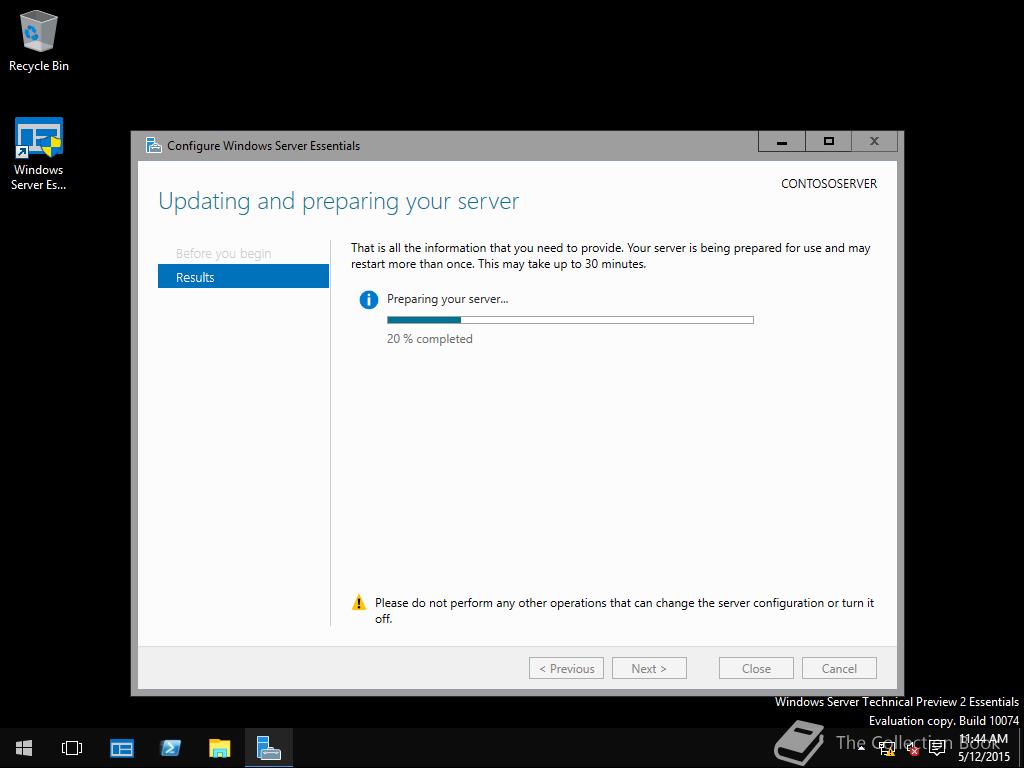Click 'Evaluation copy. Build 10074' watermark text
The image size is (1024, 768).
point(944,721)
